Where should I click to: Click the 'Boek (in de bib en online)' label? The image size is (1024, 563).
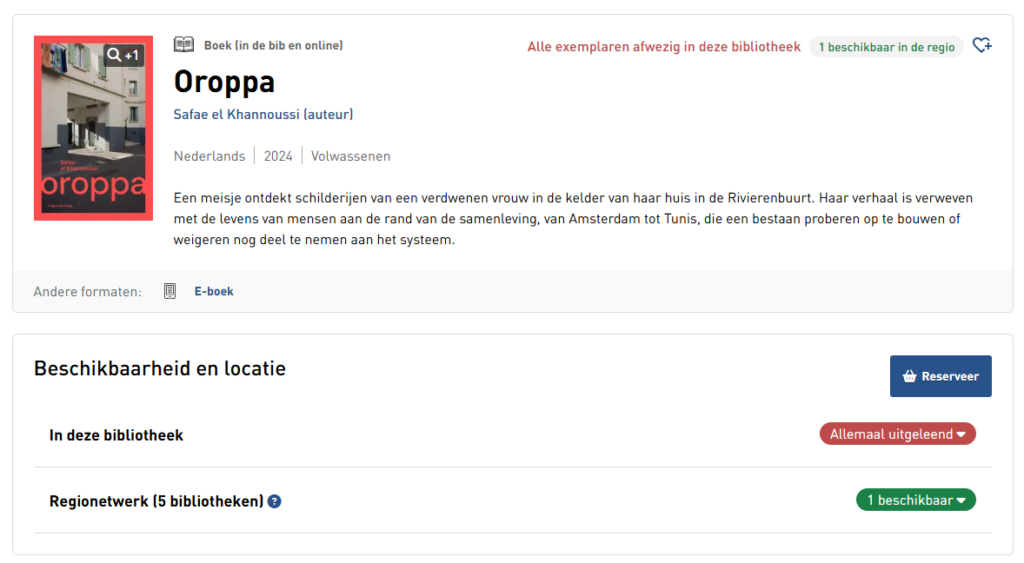coord(273,45)
